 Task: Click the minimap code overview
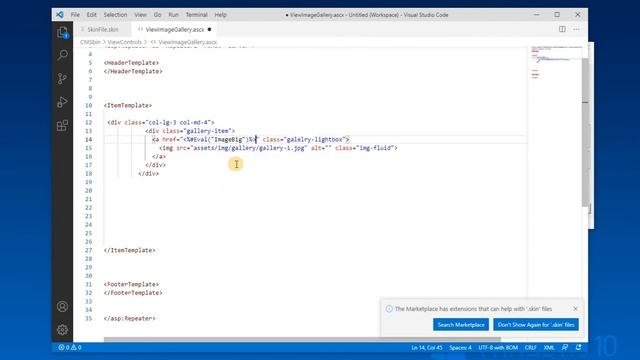[554, 62]
